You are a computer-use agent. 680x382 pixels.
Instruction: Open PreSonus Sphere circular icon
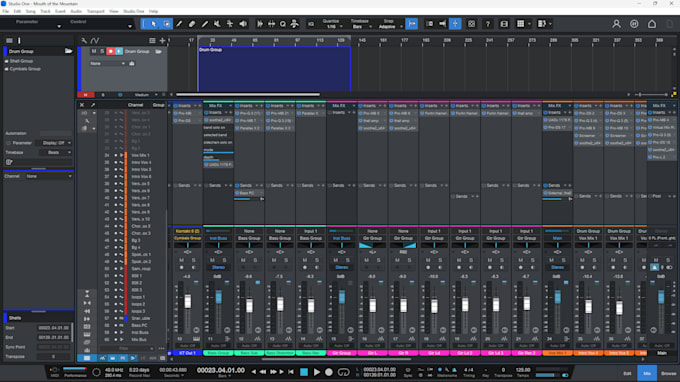[634, 24]
